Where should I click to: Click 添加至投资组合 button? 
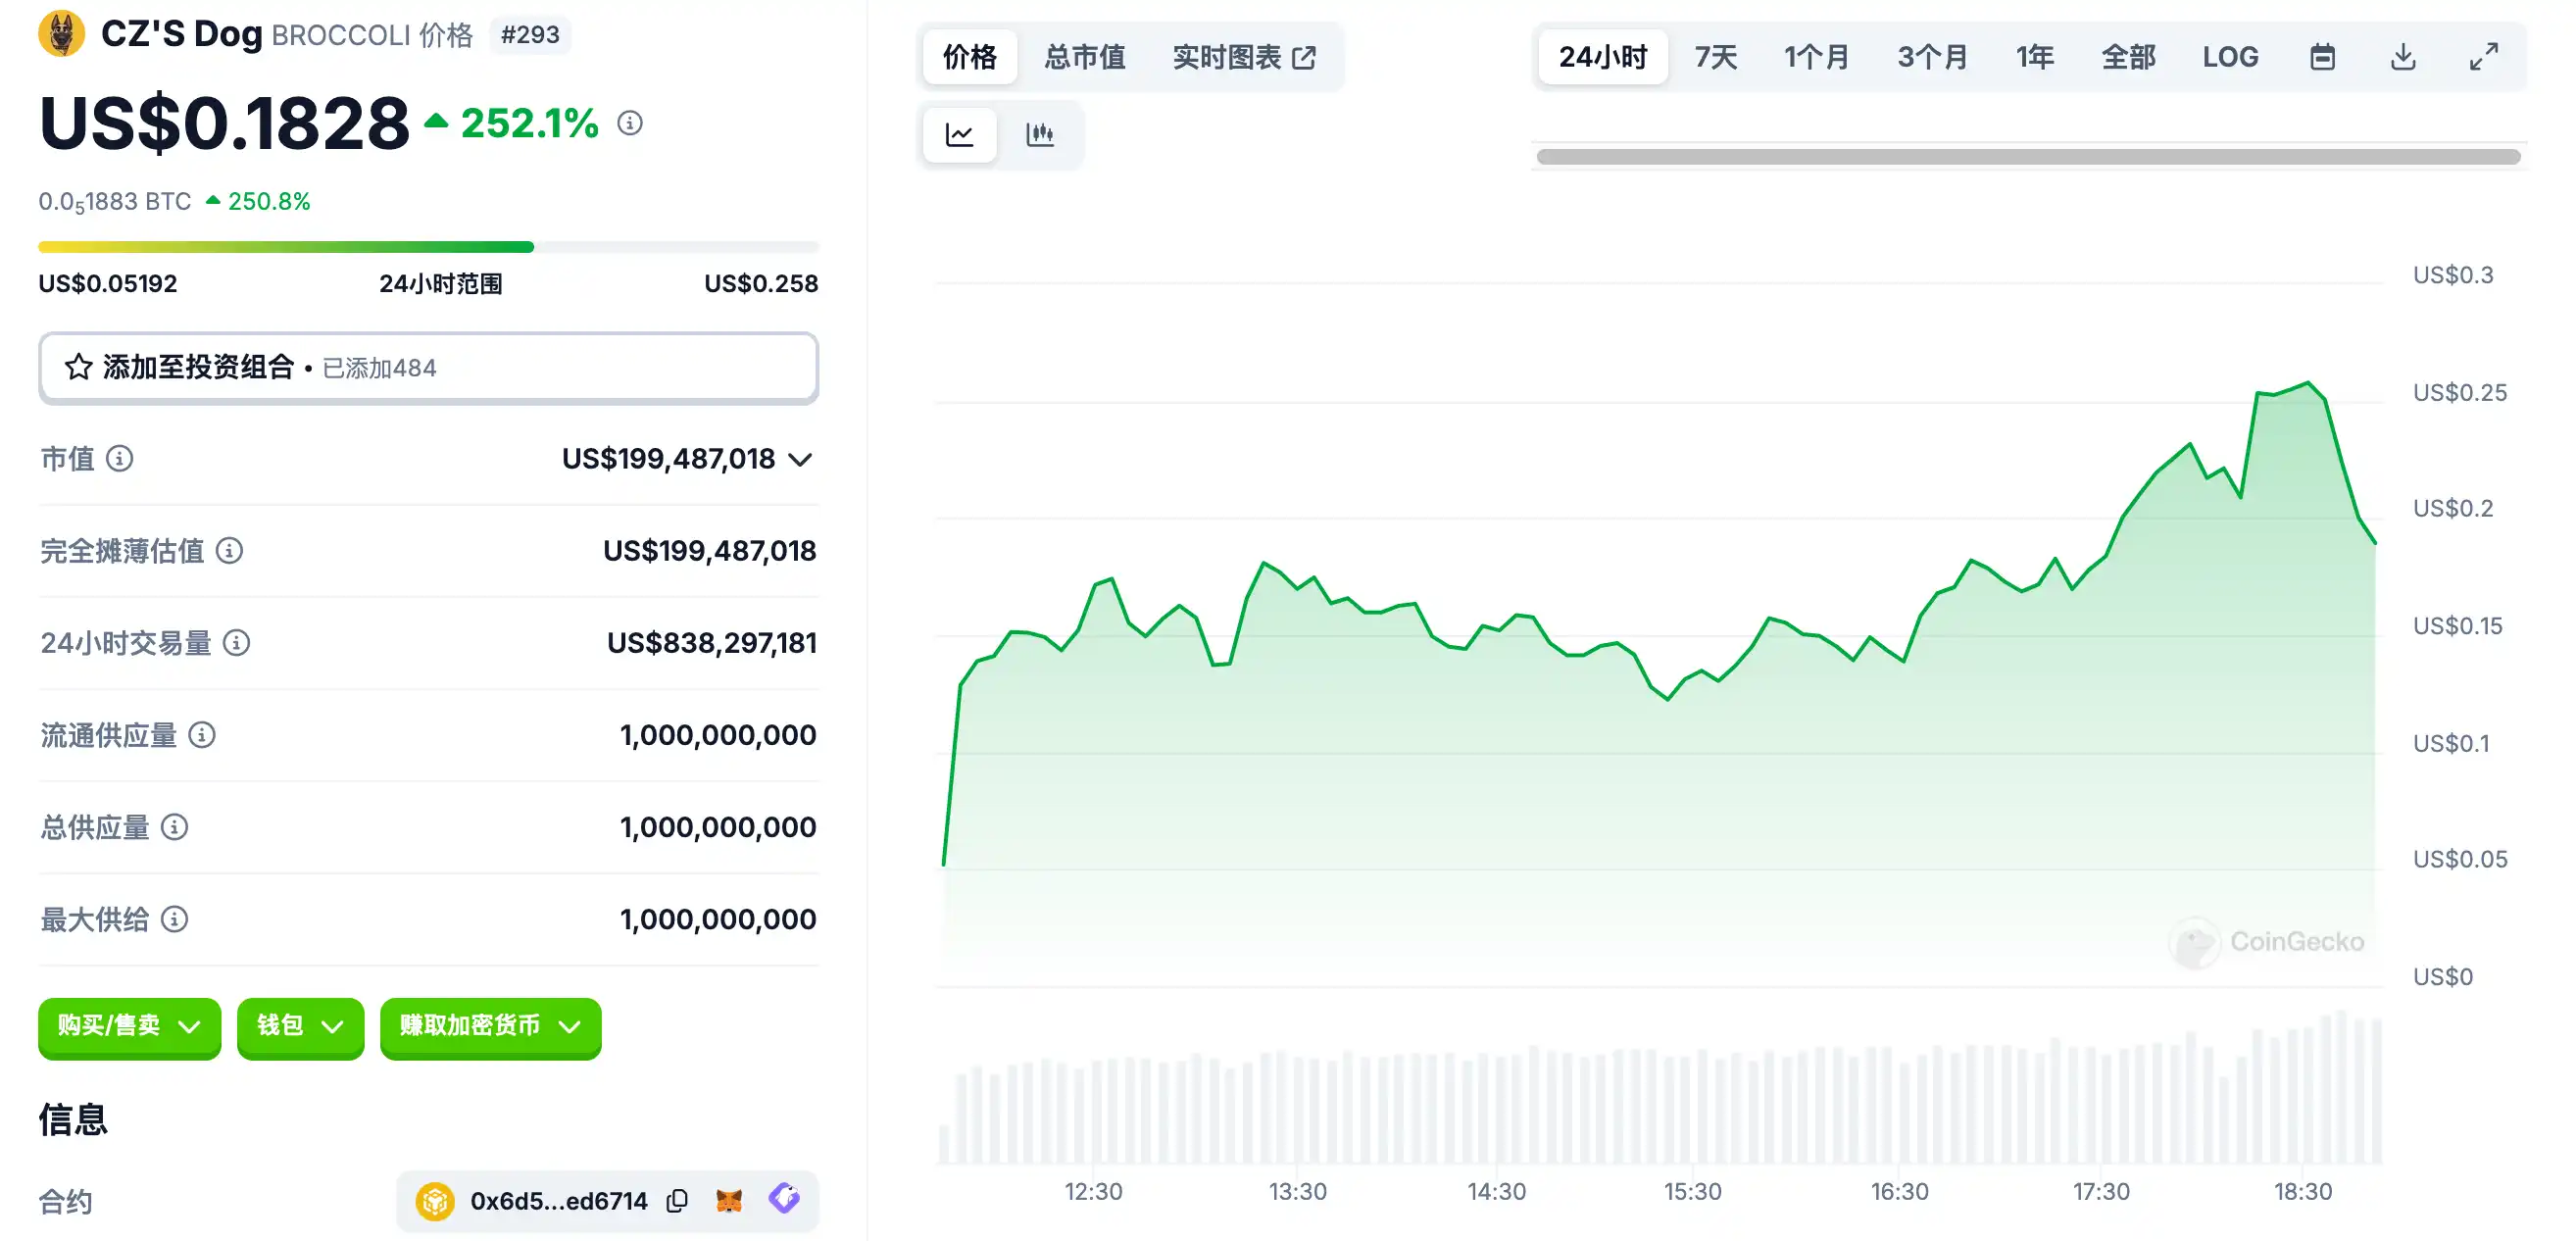pyautogui.click(x=428, y=367)
